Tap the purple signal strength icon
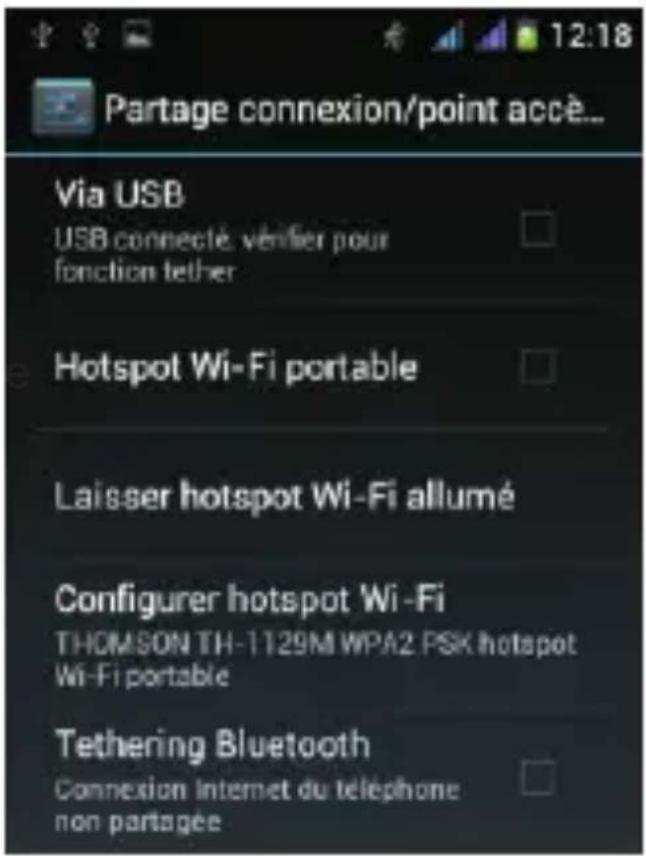646x856 pixels. (x=491, y=37)
